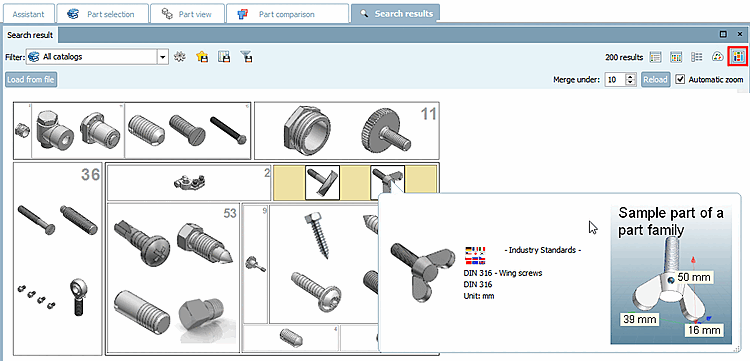
Task: Click the Reload button
Action: pyautogui.click(x=655, y=79)
